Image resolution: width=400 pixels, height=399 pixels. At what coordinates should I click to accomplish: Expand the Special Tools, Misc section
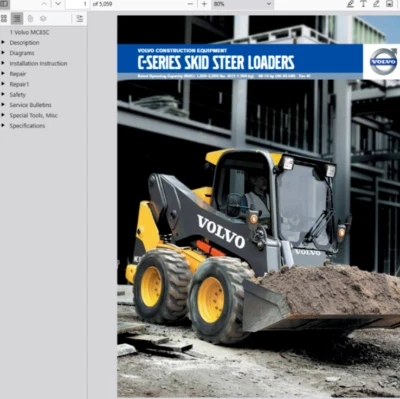pyautogui.click(x=3, y=115)
